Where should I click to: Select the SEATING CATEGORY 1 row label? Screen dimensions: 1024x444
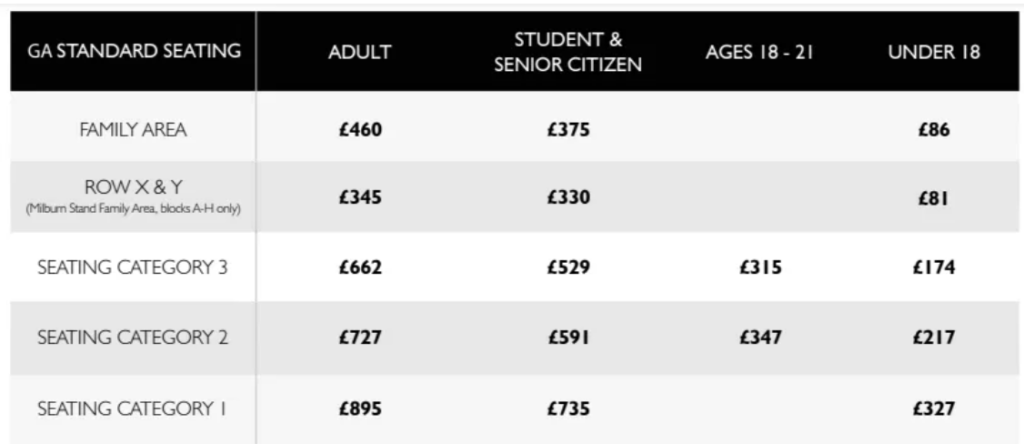point(133,409)
